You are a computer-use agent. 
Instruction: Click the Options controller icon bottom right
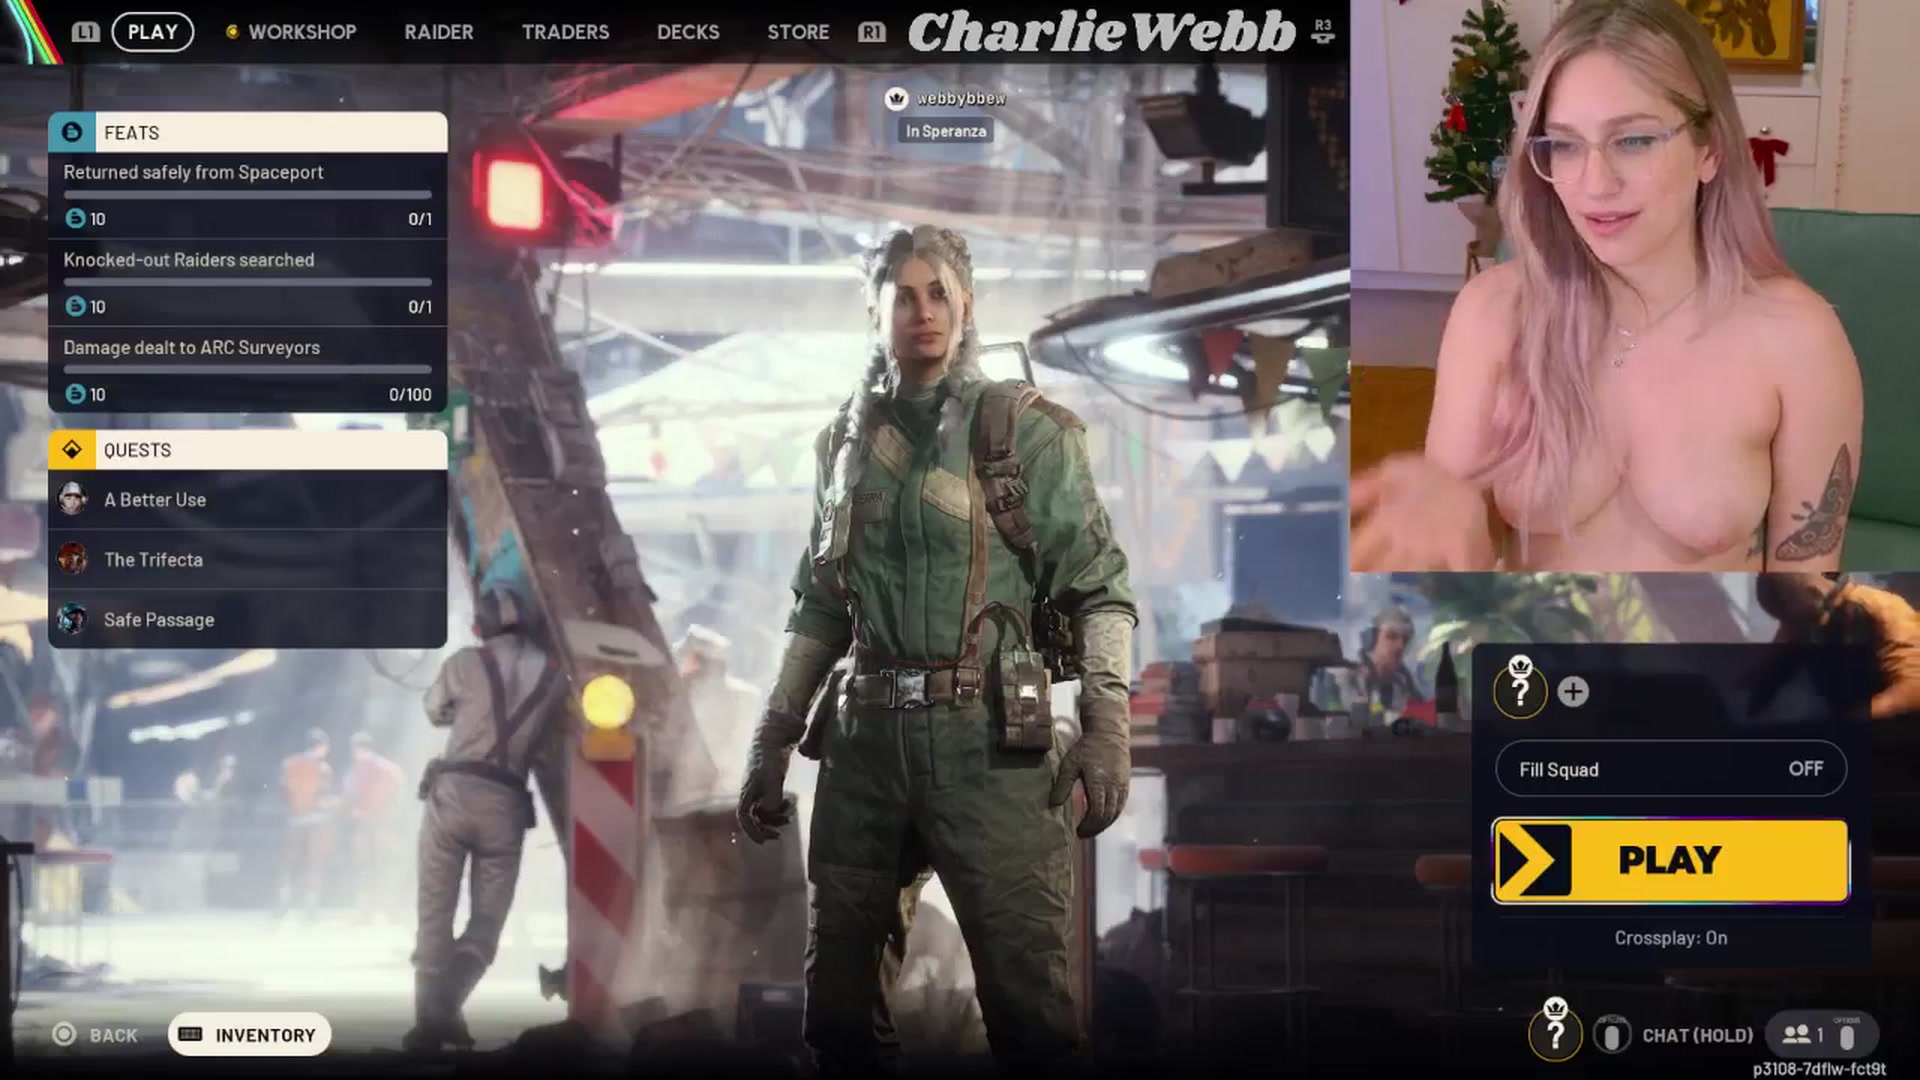[1847, 1035]
